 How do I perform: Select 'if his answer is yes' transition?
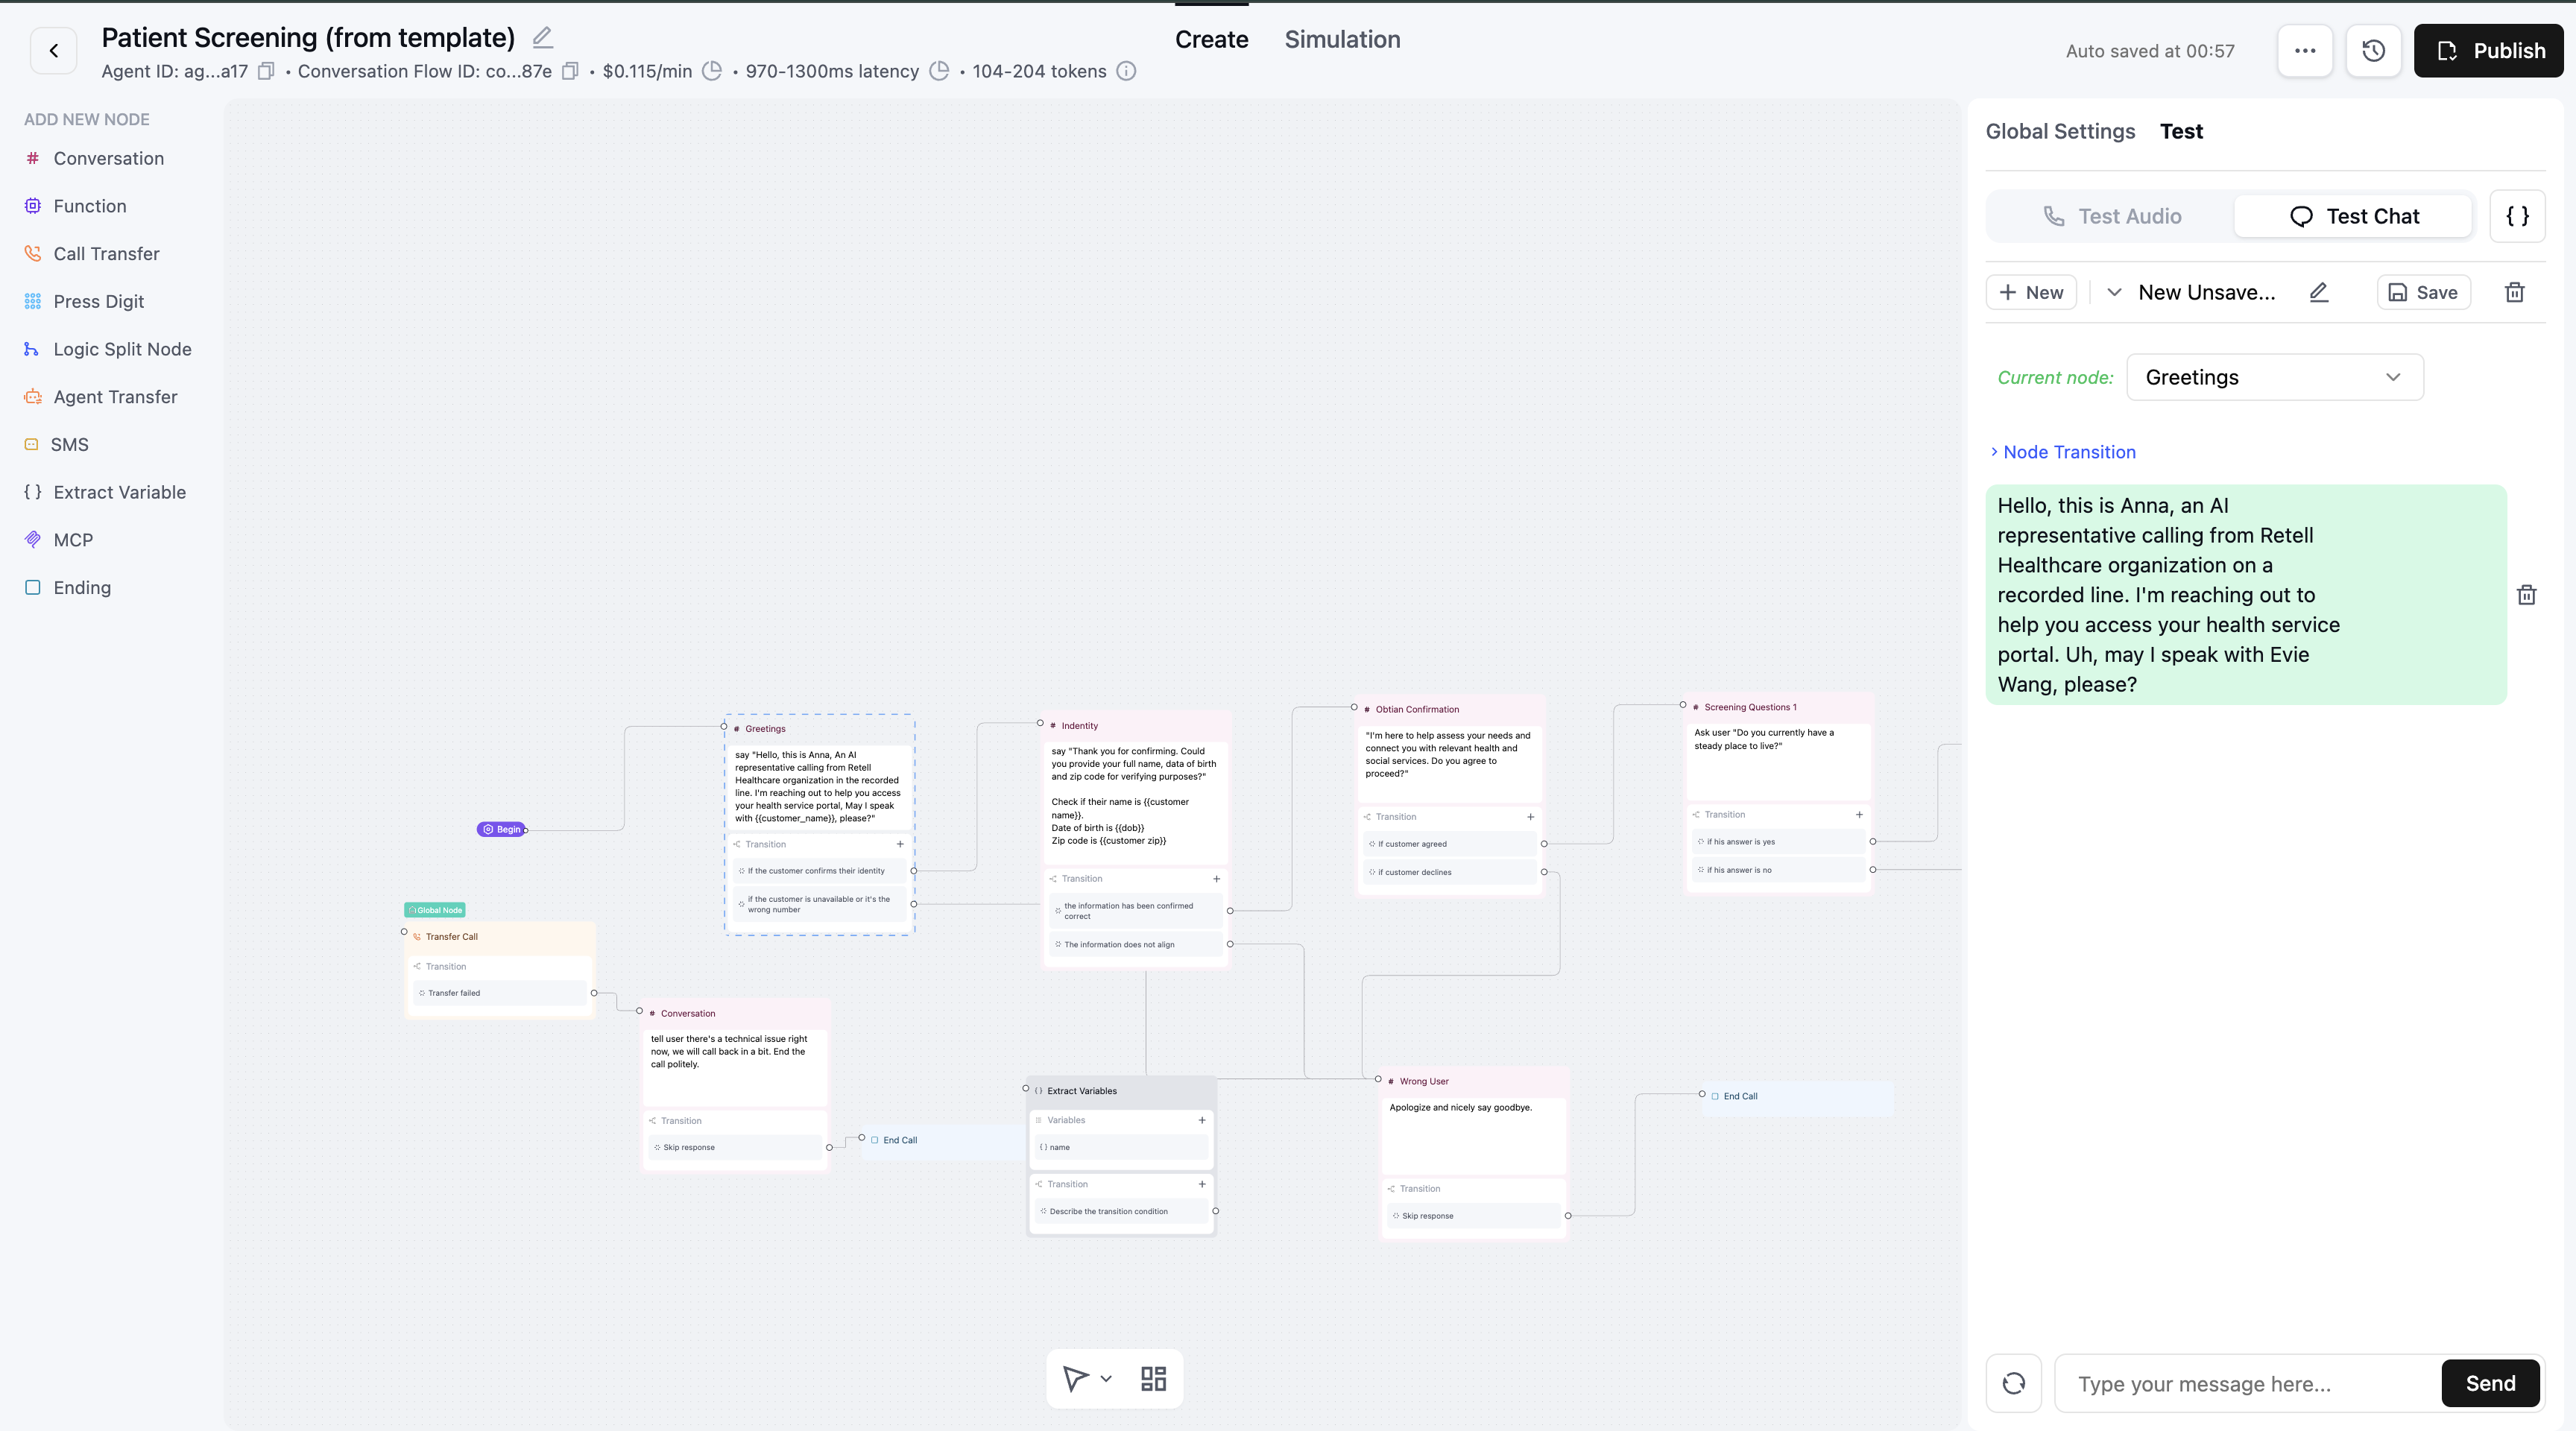tap(1779, 842)
